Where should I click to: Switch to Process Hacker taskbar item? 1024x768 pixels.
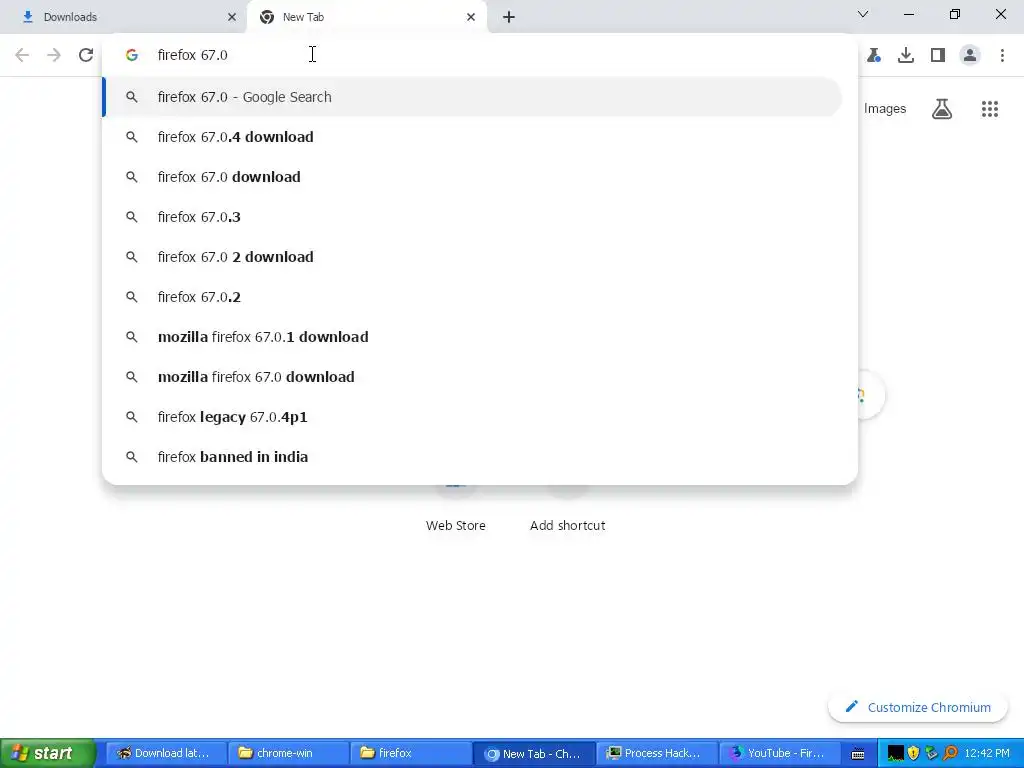[656, 753]
